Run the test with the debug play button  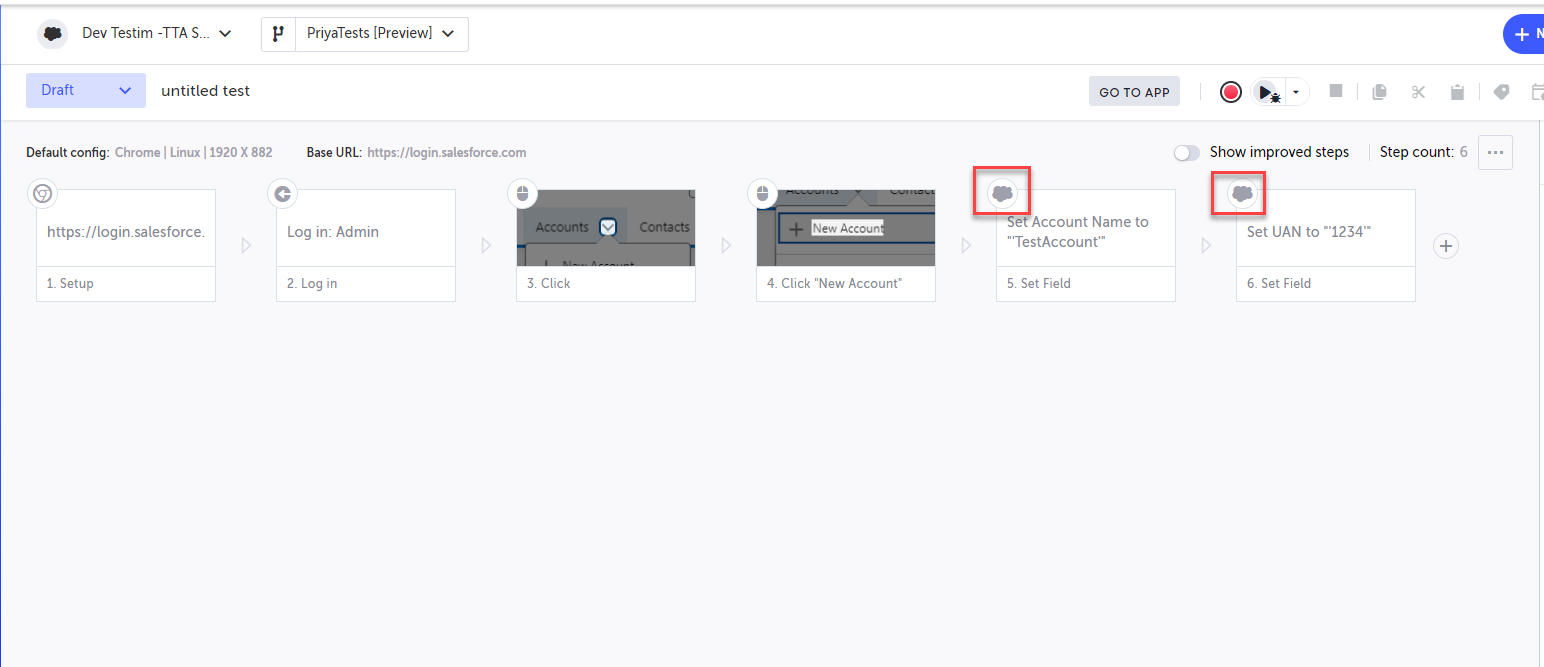[x=1267, y=92]
